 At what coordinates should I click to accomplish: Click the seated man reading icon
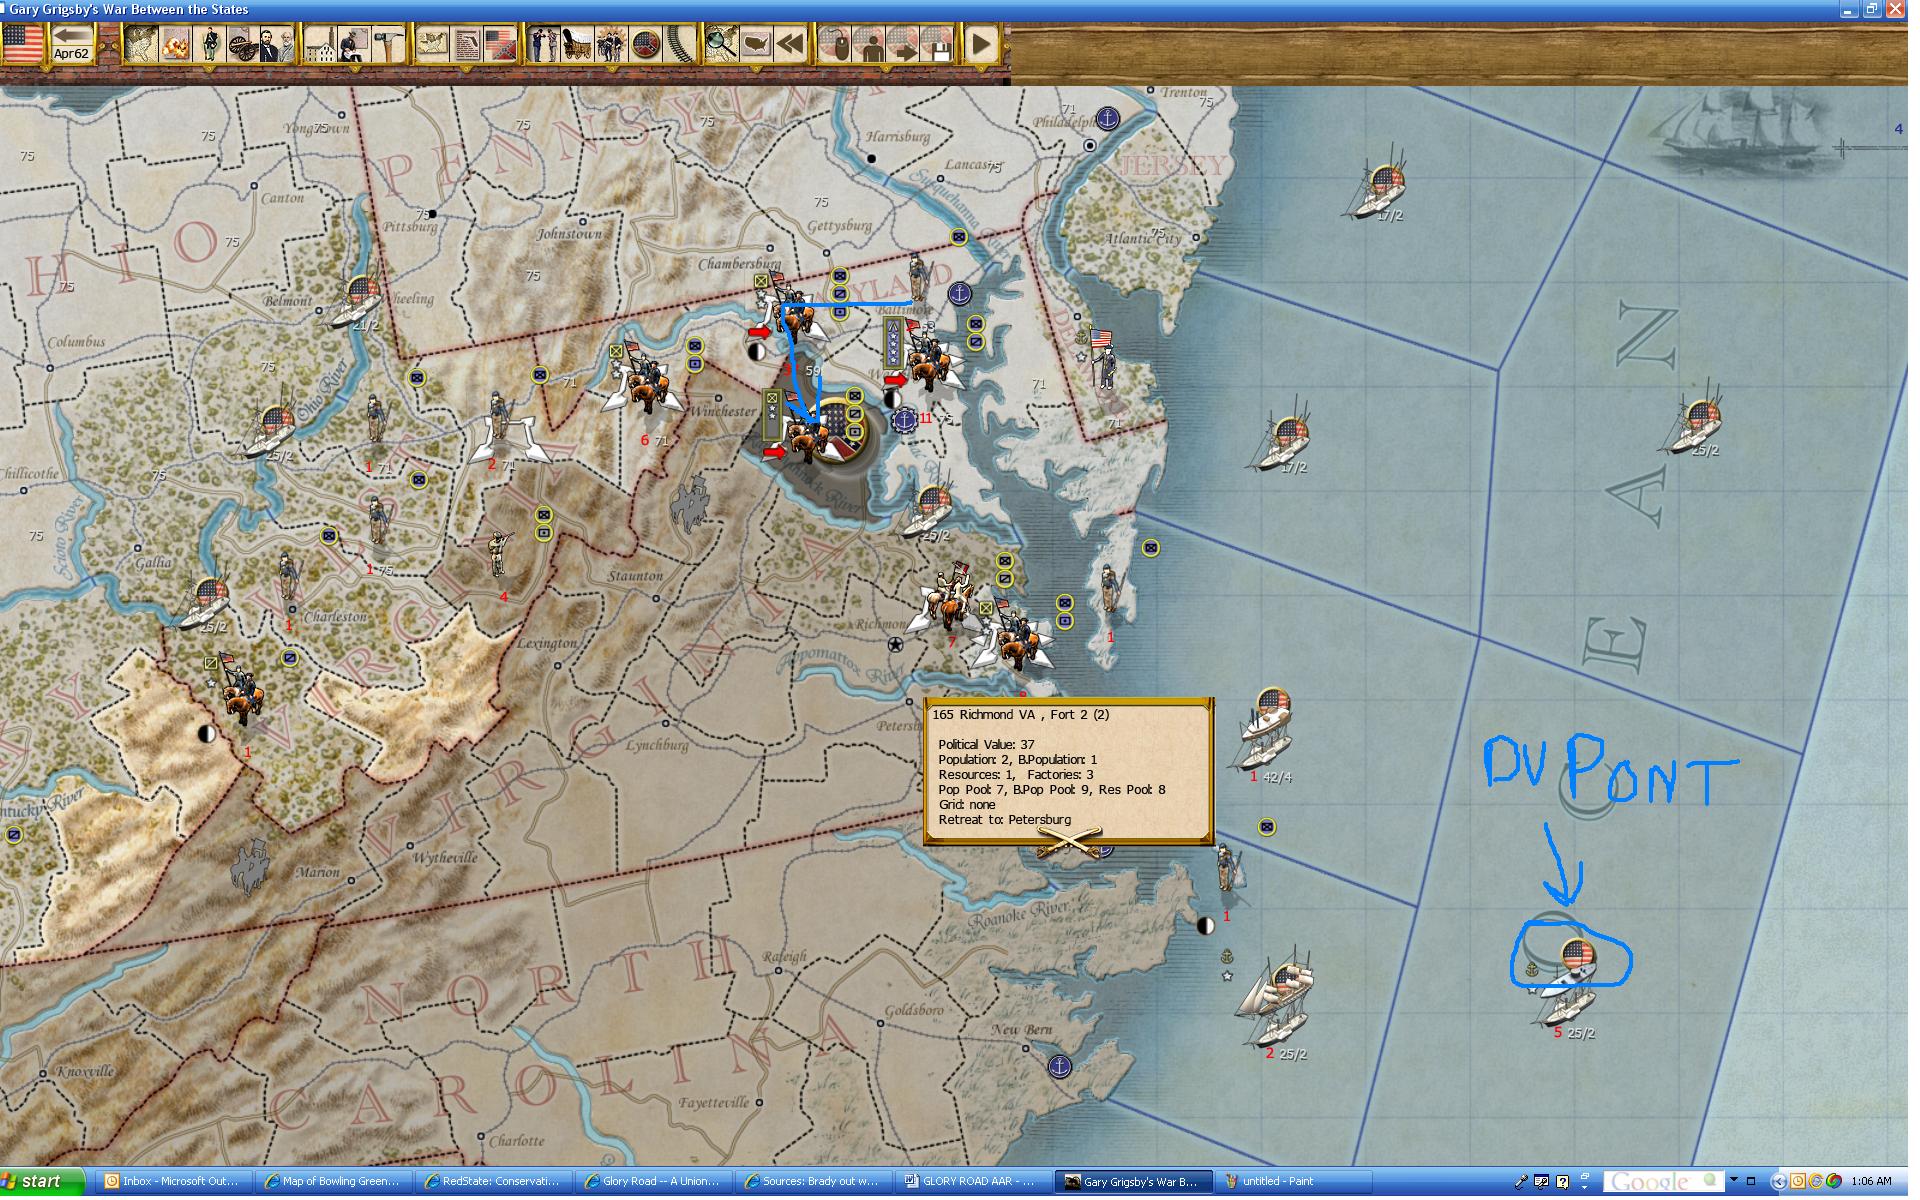click(354, 44)
